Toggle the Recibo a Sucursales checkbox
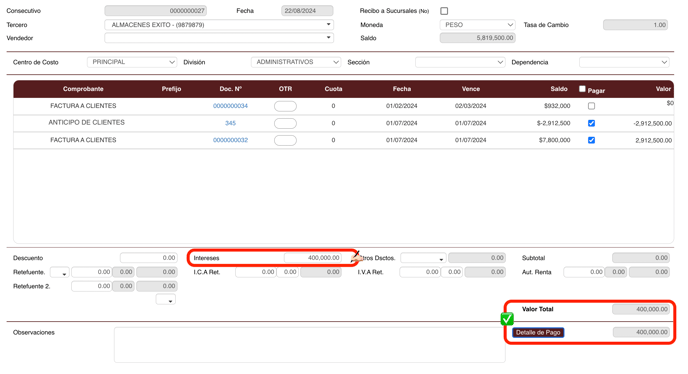The height and width of the screenshot is (374, 688). (444, 11)
